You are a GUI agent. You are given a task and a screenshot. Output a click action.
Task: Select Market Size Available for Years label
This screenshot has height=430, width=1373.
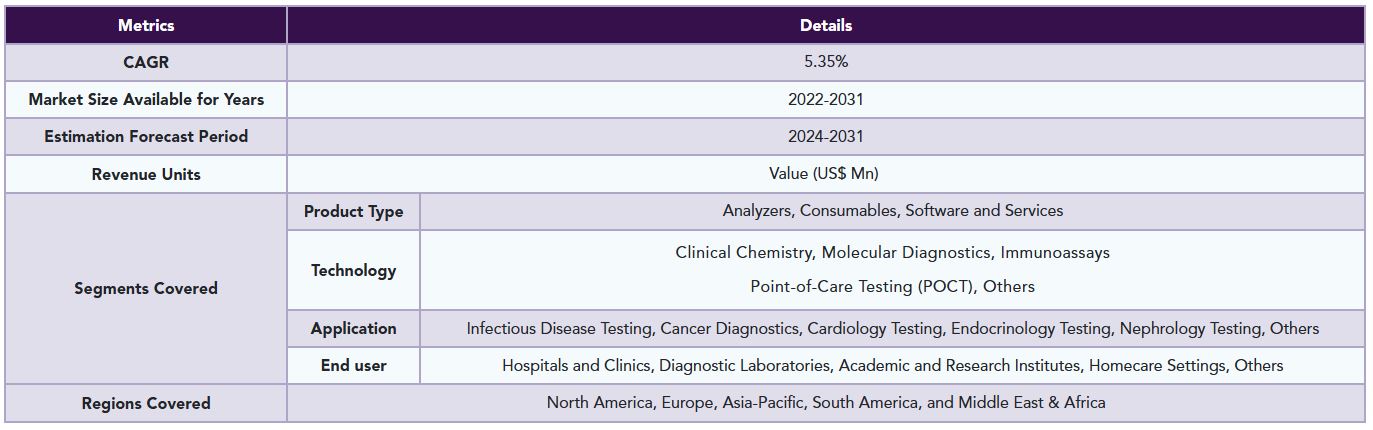point(146,99)
